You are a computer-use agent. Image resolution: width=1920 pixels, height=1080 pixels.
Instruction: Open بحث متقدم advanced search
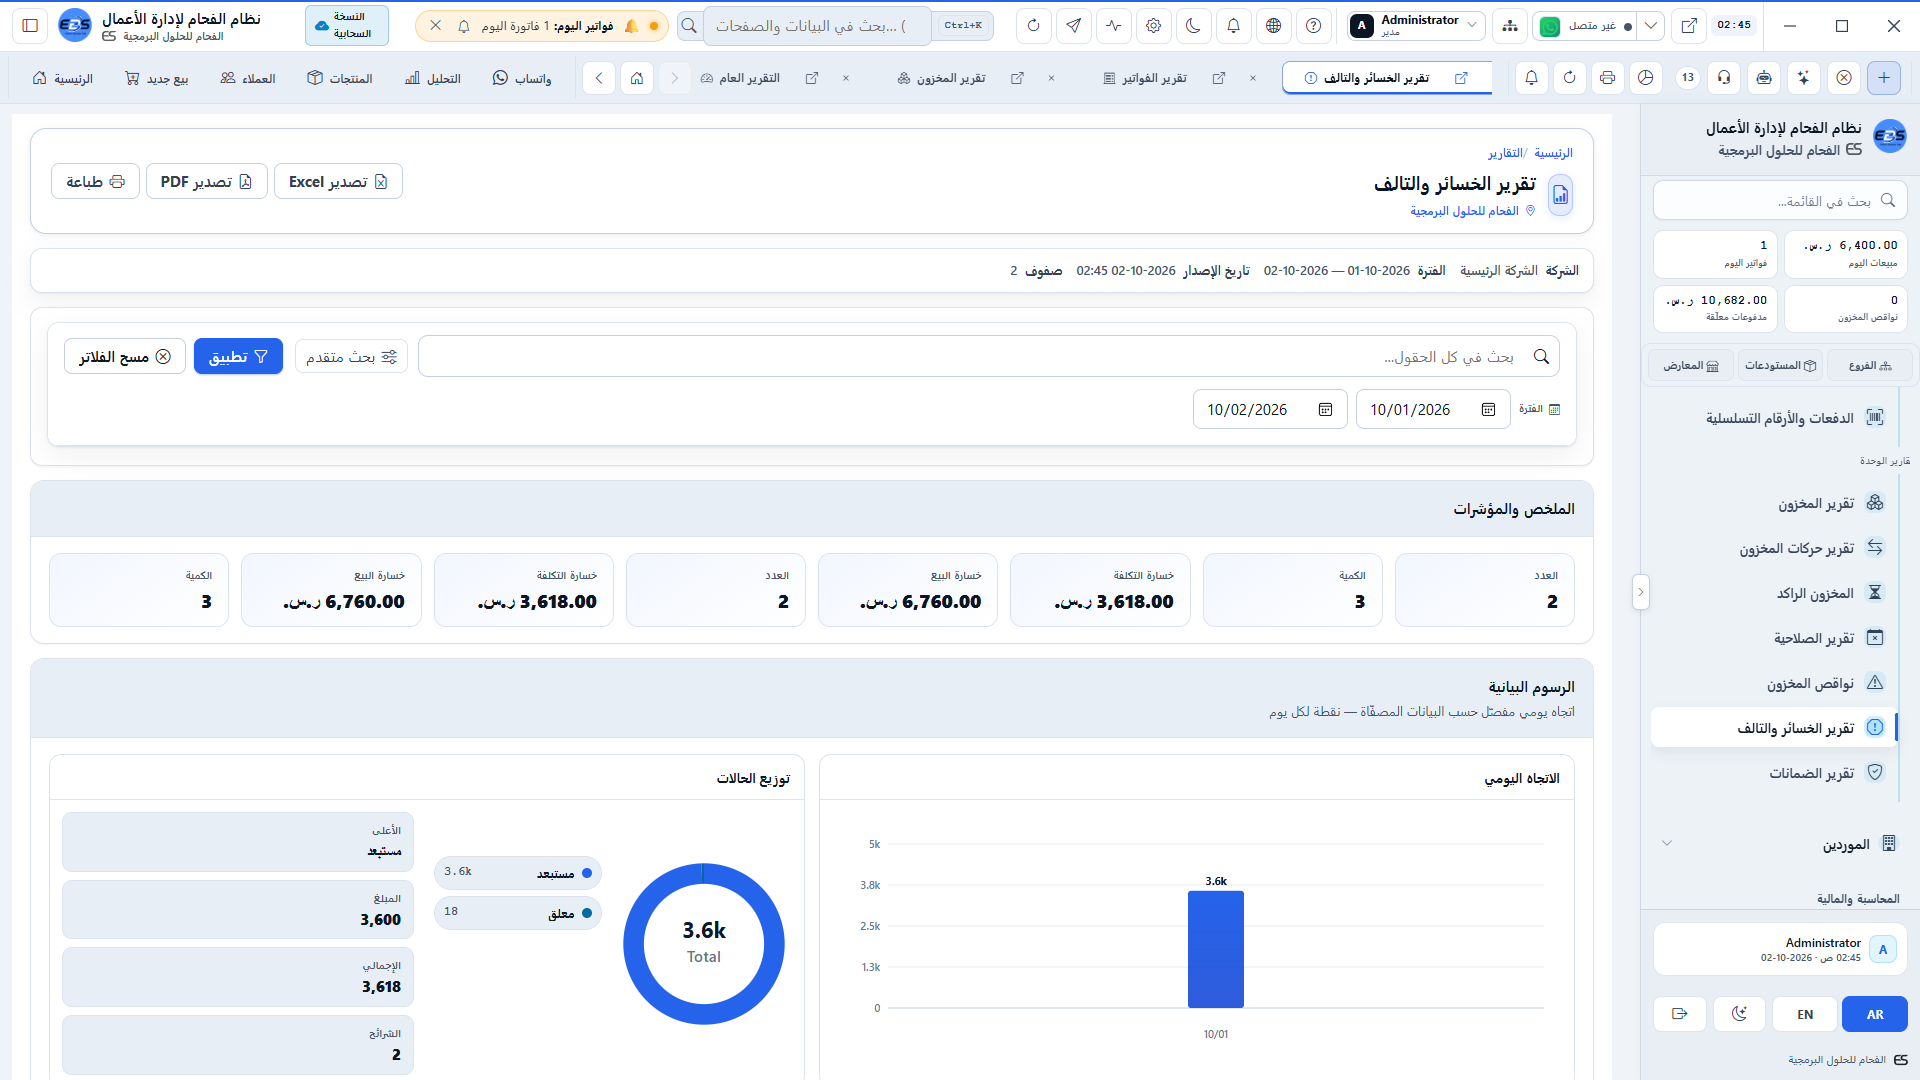click(351, 357)
